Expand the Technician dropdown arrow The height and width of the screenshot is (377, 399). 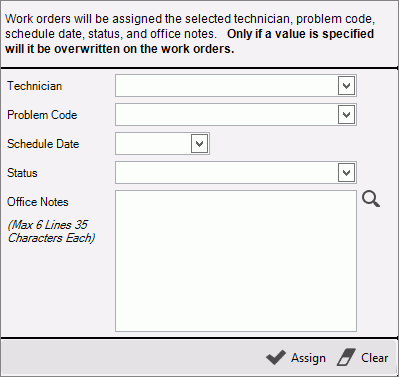tap(346, 86)
